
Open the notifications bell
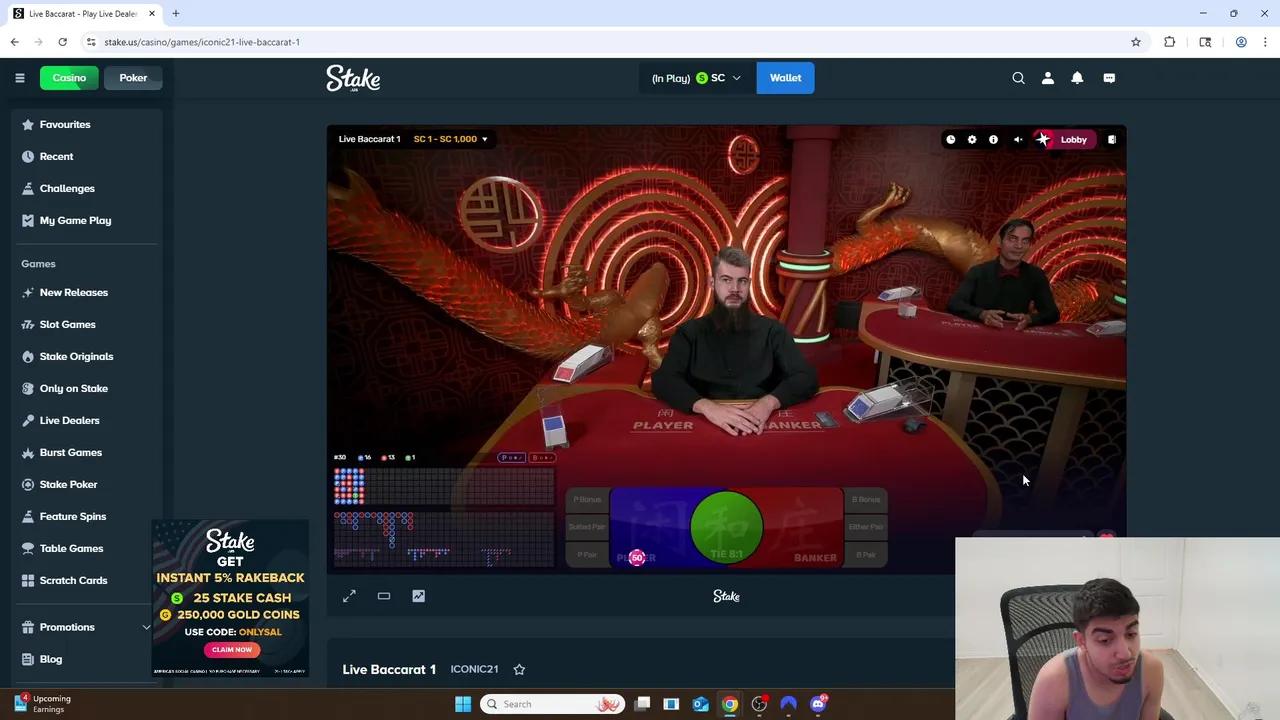coord(1077,78)
